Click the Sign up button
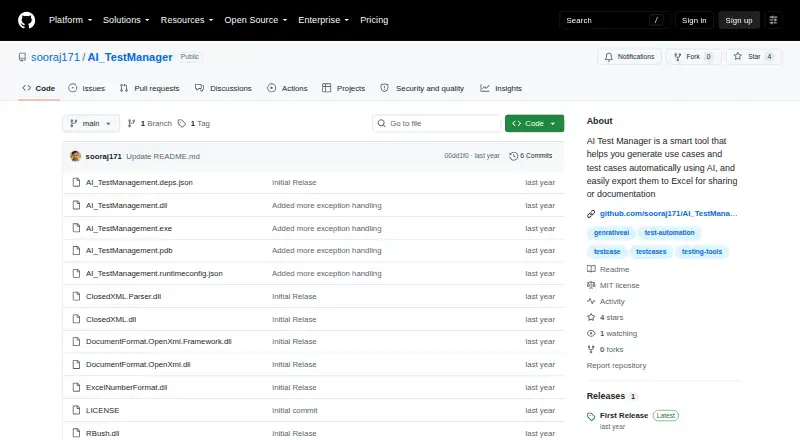 point(739,20)
